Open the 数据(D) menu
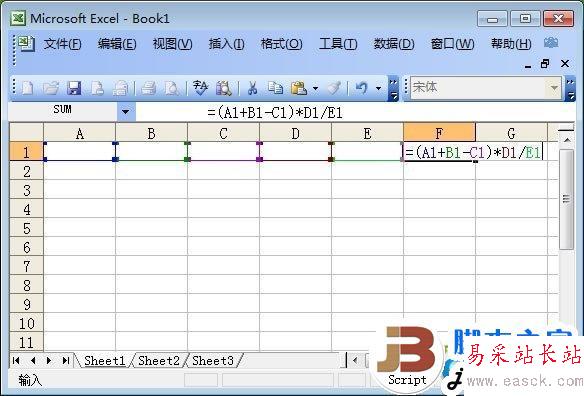 [394, 44]
